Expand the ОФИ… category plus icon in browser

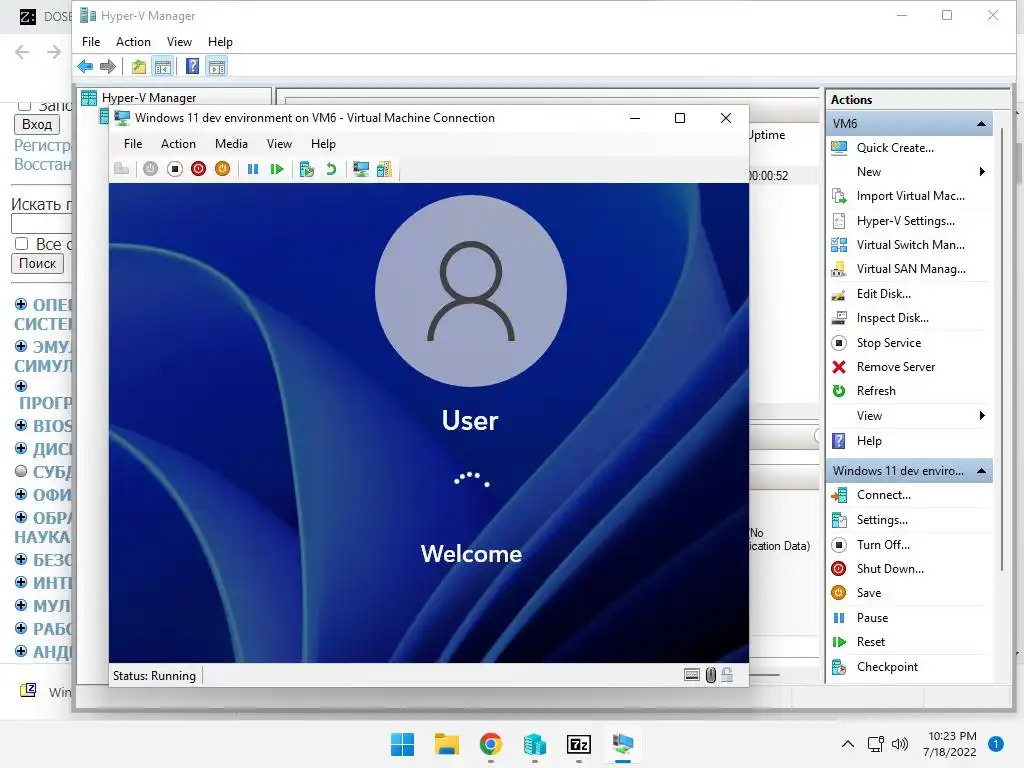pyautogui.click(x=21, y=494)
